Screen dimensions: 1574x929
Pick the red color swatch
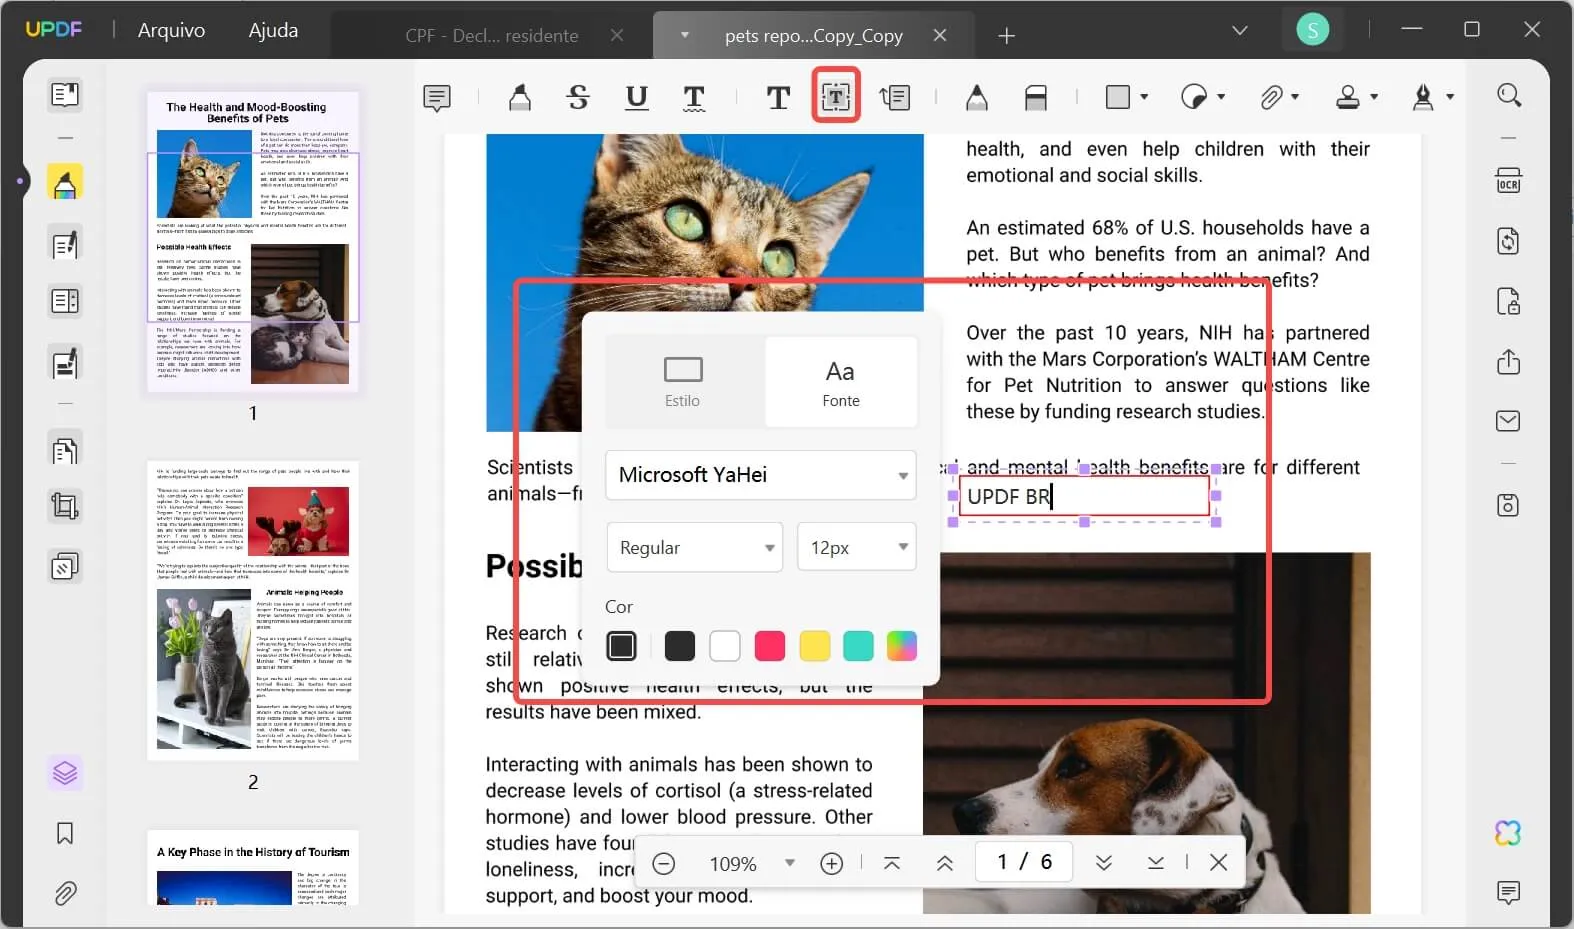coord(769,646)
